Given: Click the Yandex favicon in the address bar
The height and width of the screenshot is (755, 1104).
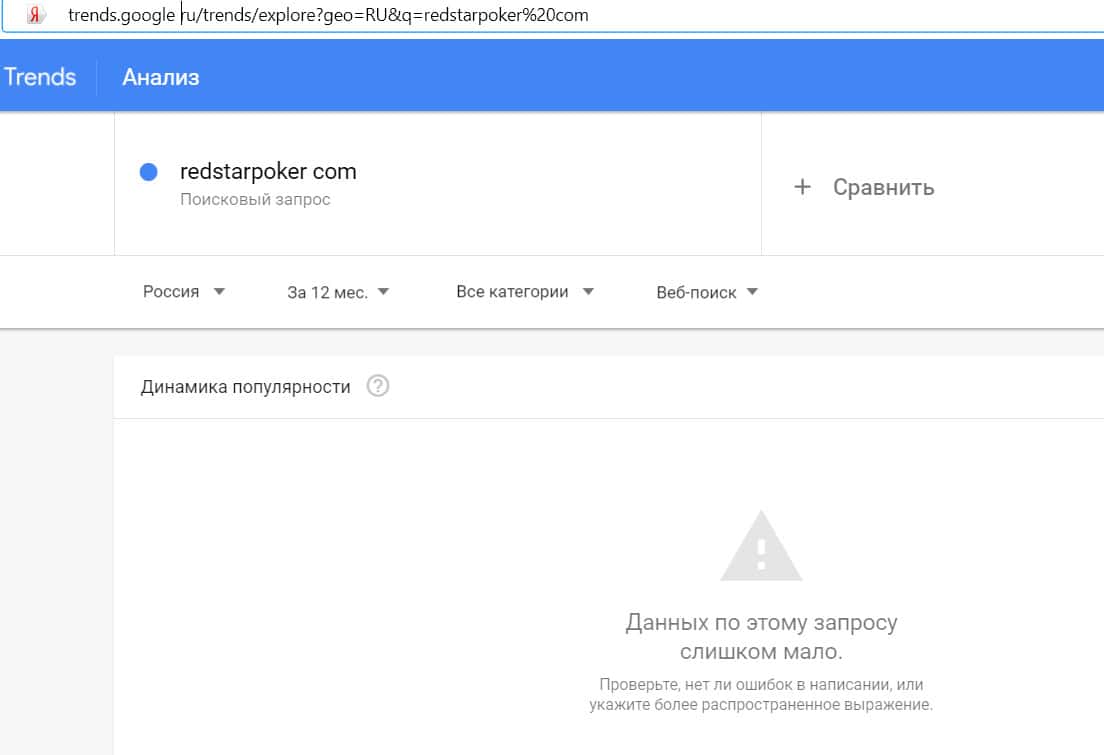Looking at the screenshot, I should (x=36, y=15).
